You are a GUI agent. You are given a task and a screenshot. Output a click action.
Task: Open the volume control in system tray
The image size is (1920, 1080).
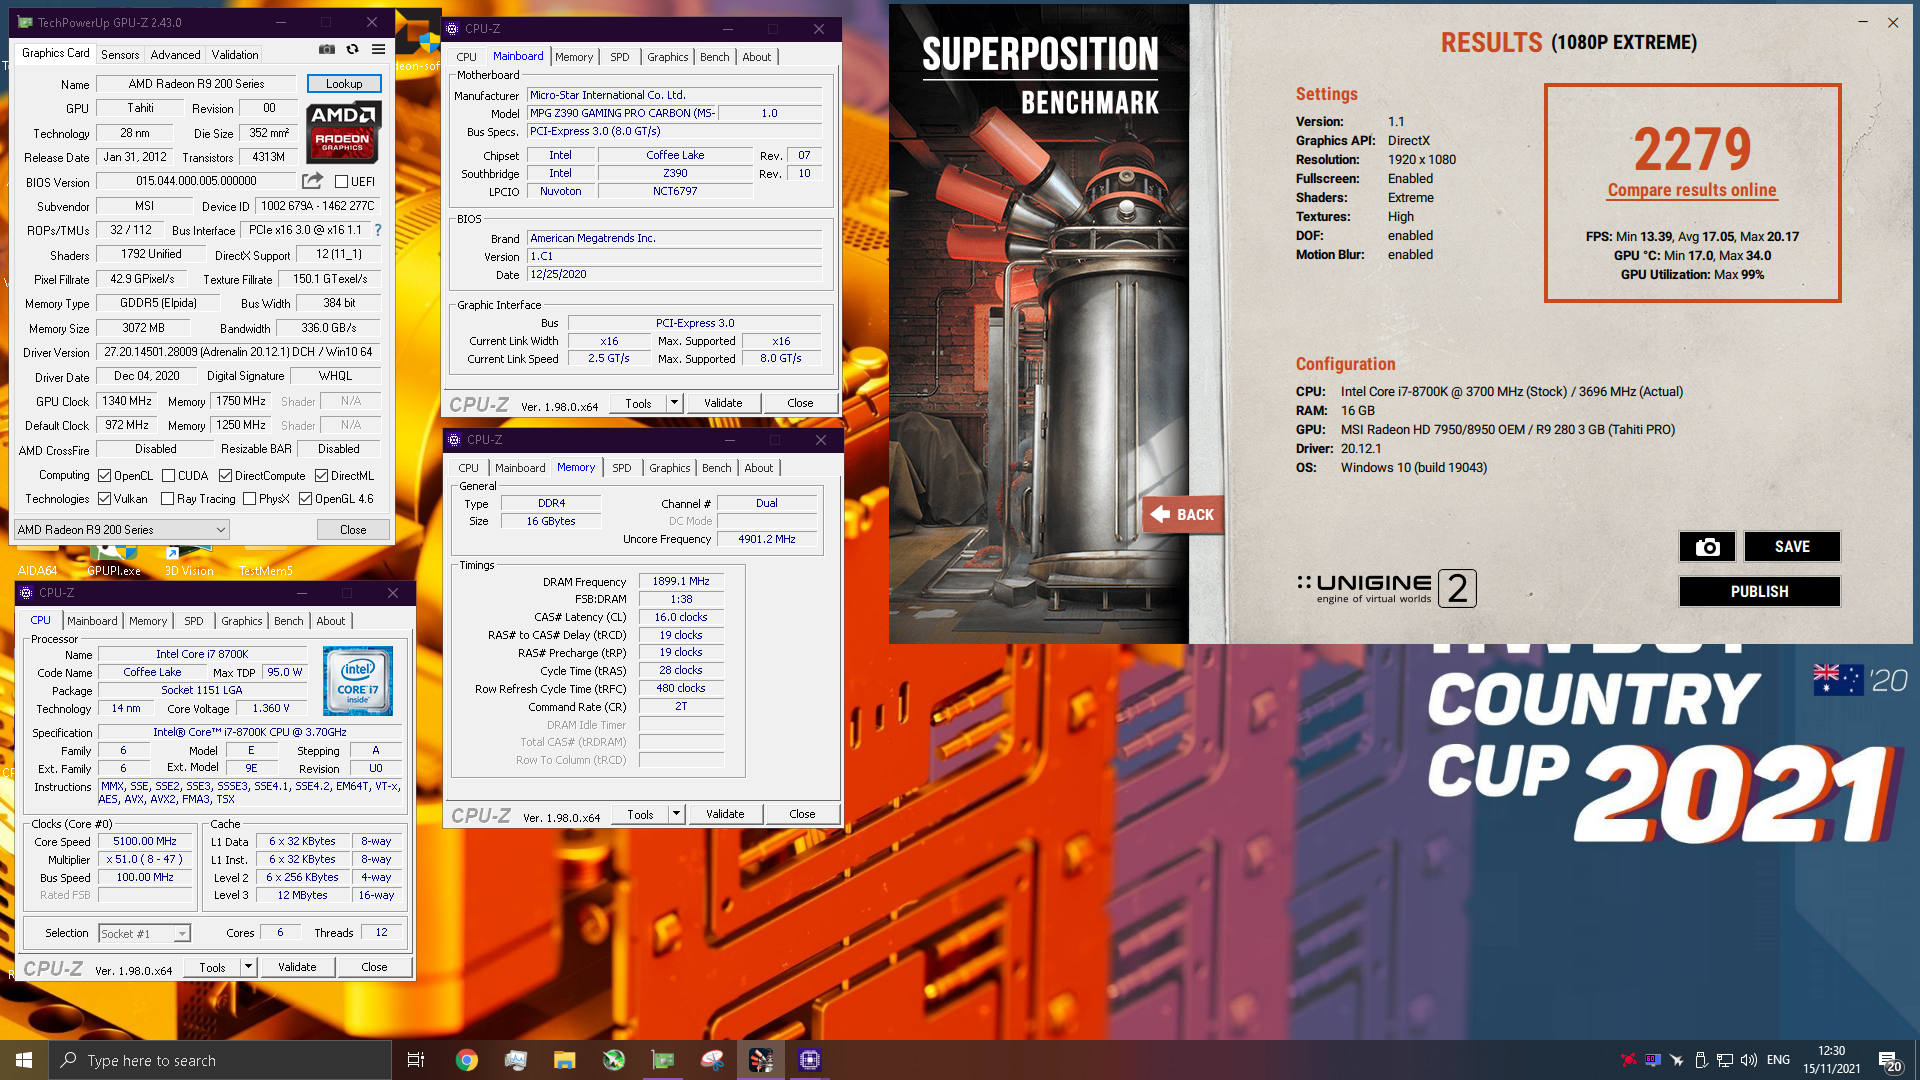1748,1060
